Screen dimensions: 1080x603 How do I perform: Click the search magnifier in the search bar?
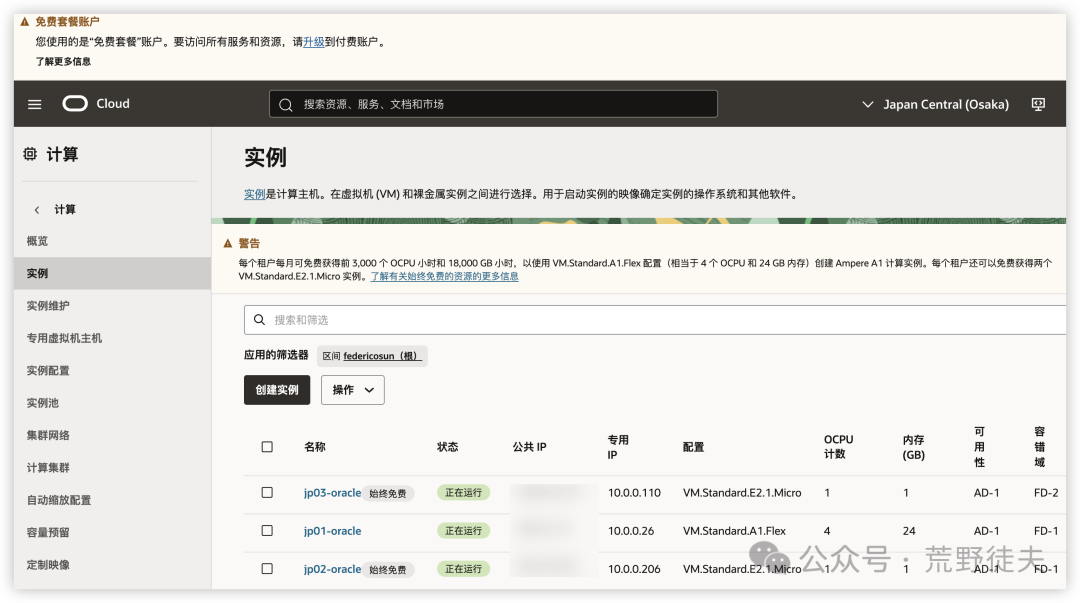[284, 103]
